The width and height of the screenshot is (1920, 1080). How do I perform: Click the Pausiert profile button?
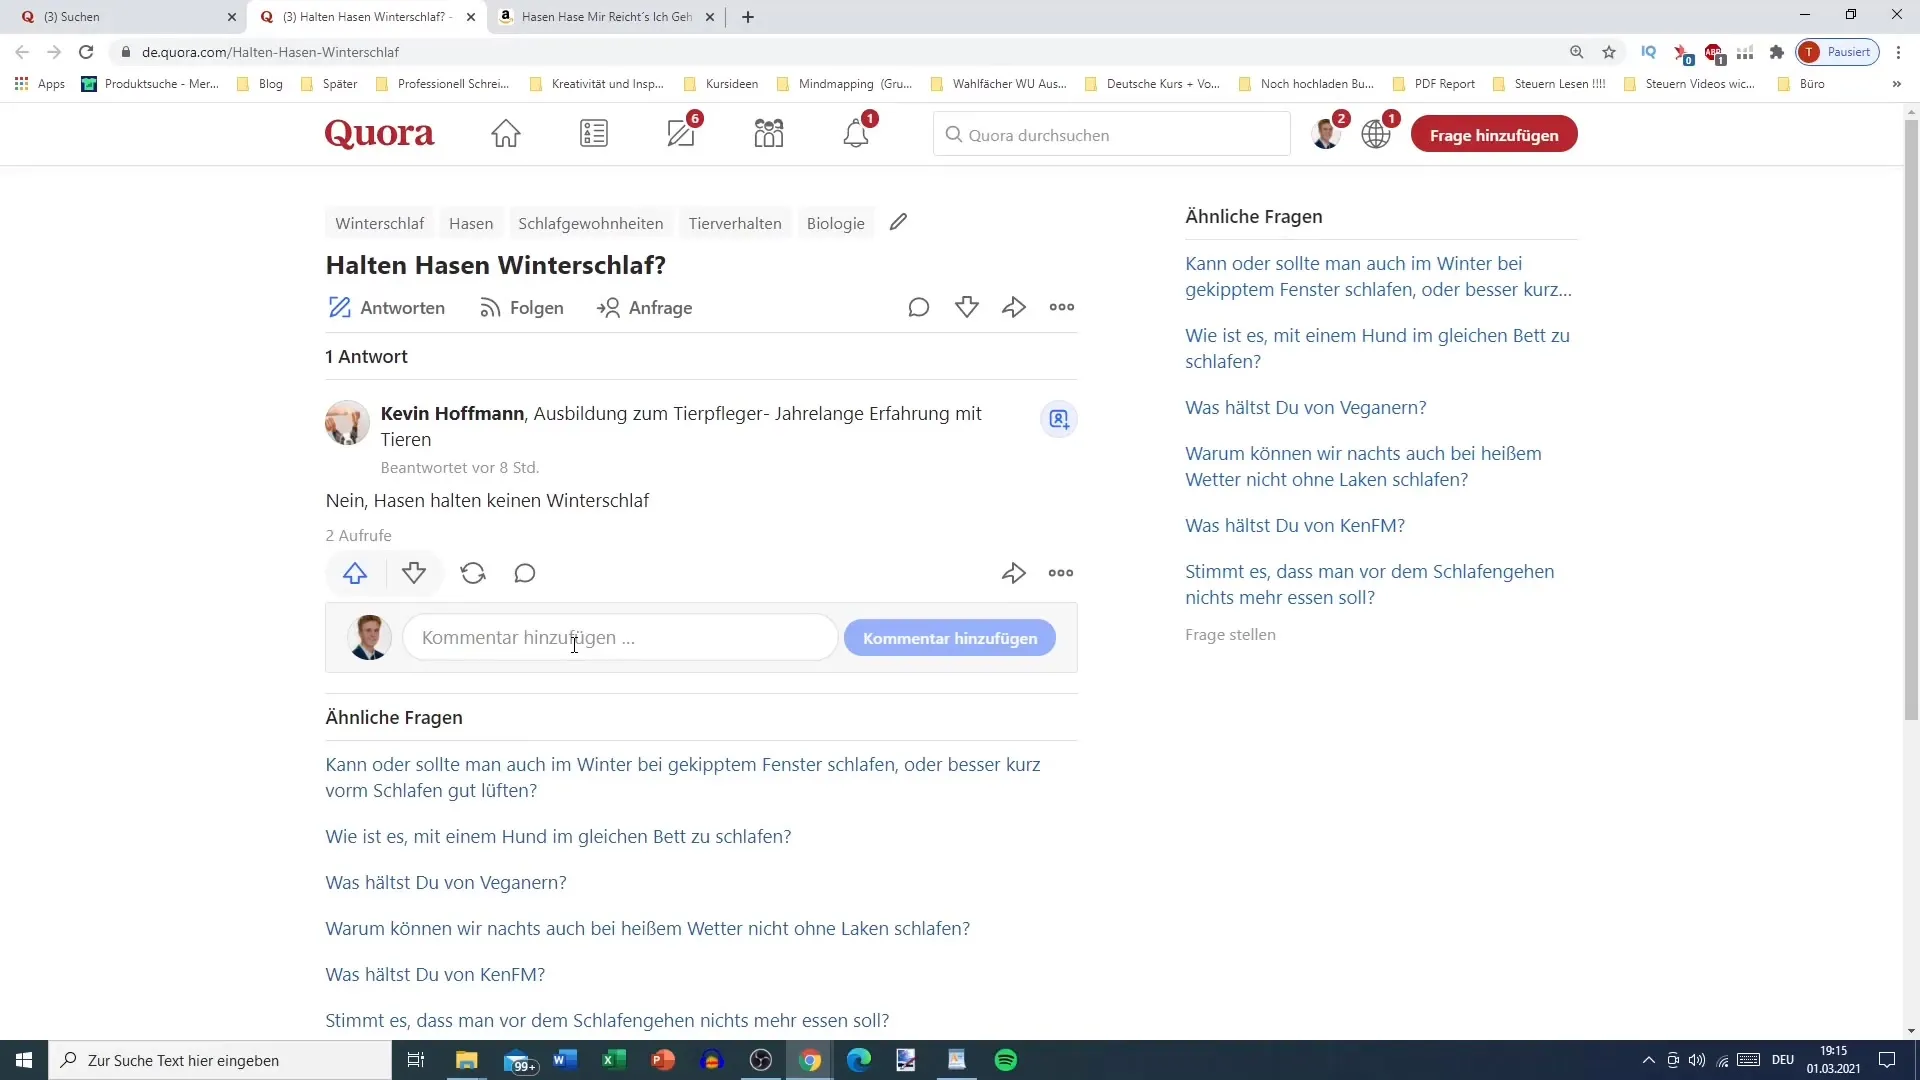pos(1838,52)
